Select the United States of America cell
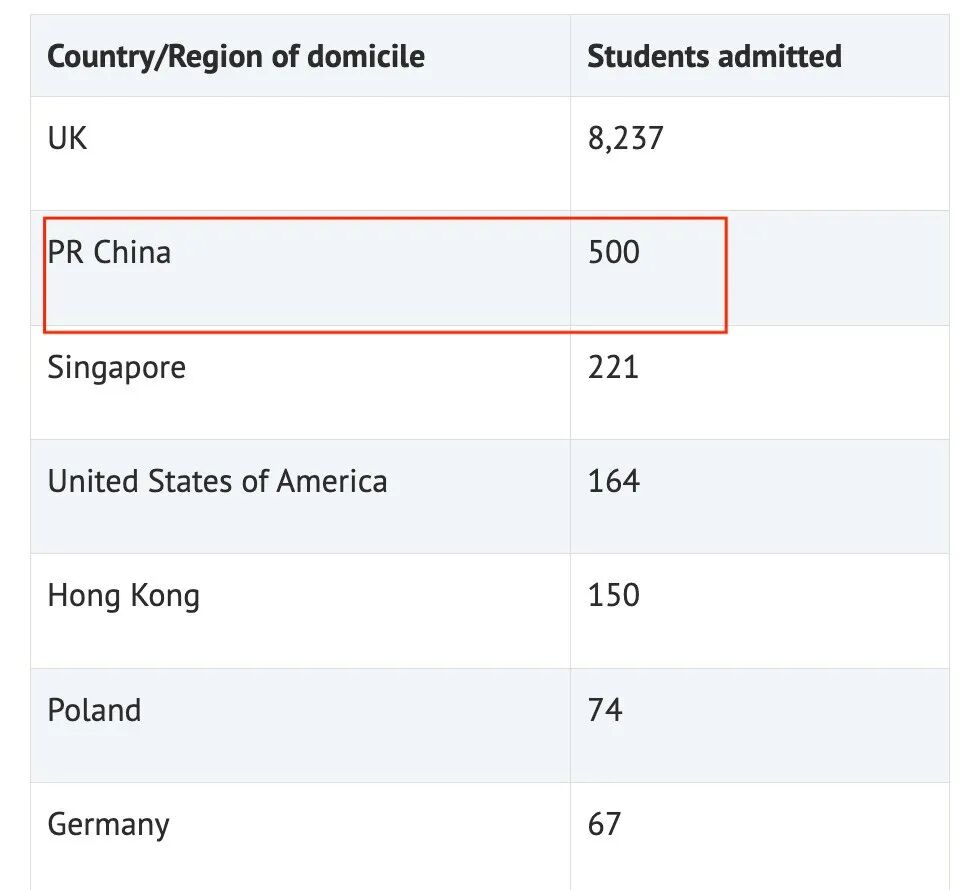This screenshot has height=890, width=976. pyautogui.click(x=217, y=481)
